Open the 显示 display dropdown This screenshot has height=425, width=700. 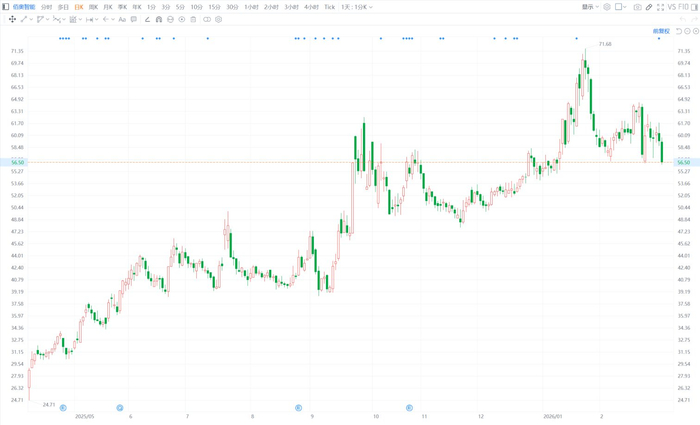[x=590, y=7]
